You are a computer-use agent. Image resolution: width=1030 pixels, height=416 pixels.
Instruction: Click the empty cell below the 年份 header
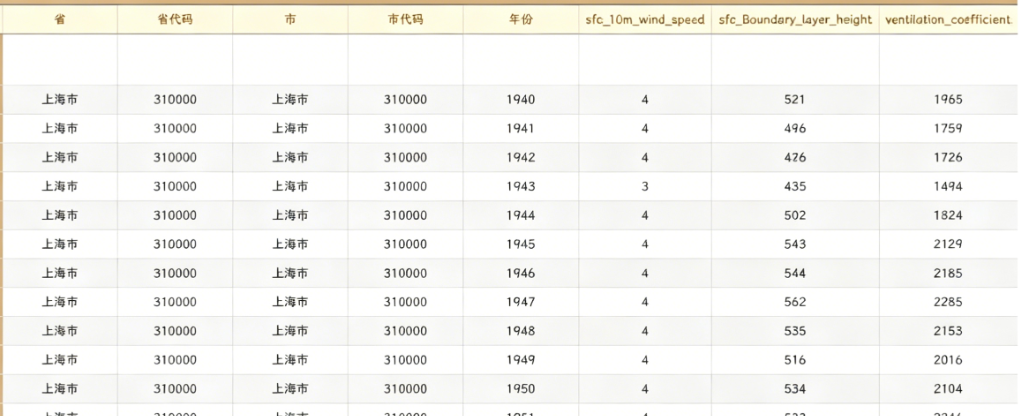[x=521, y=60]
